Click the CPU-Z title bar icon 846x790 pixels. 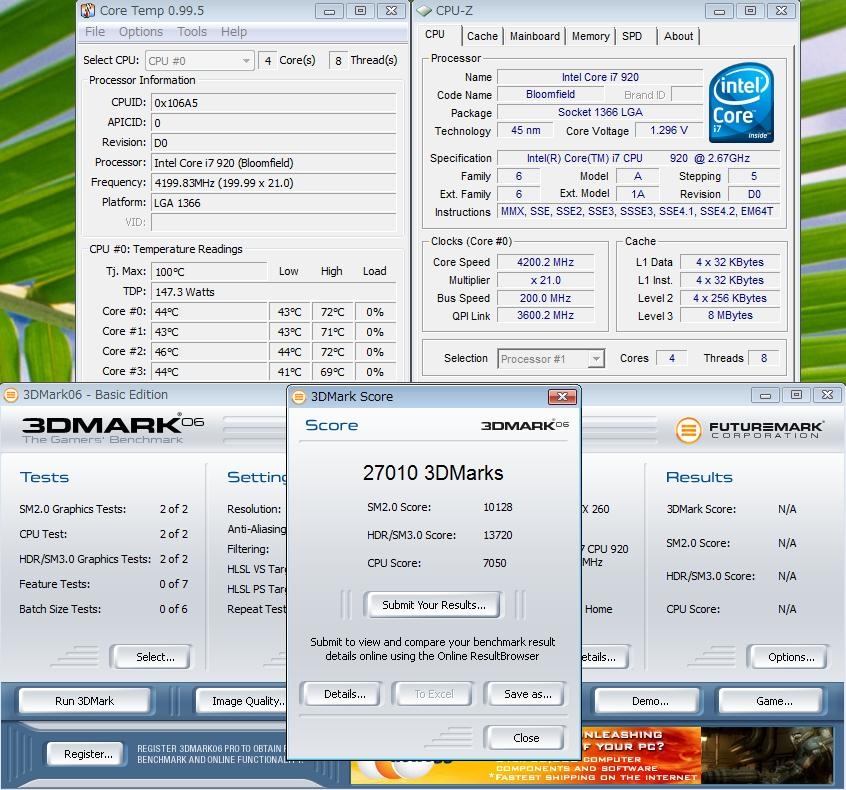424,11
